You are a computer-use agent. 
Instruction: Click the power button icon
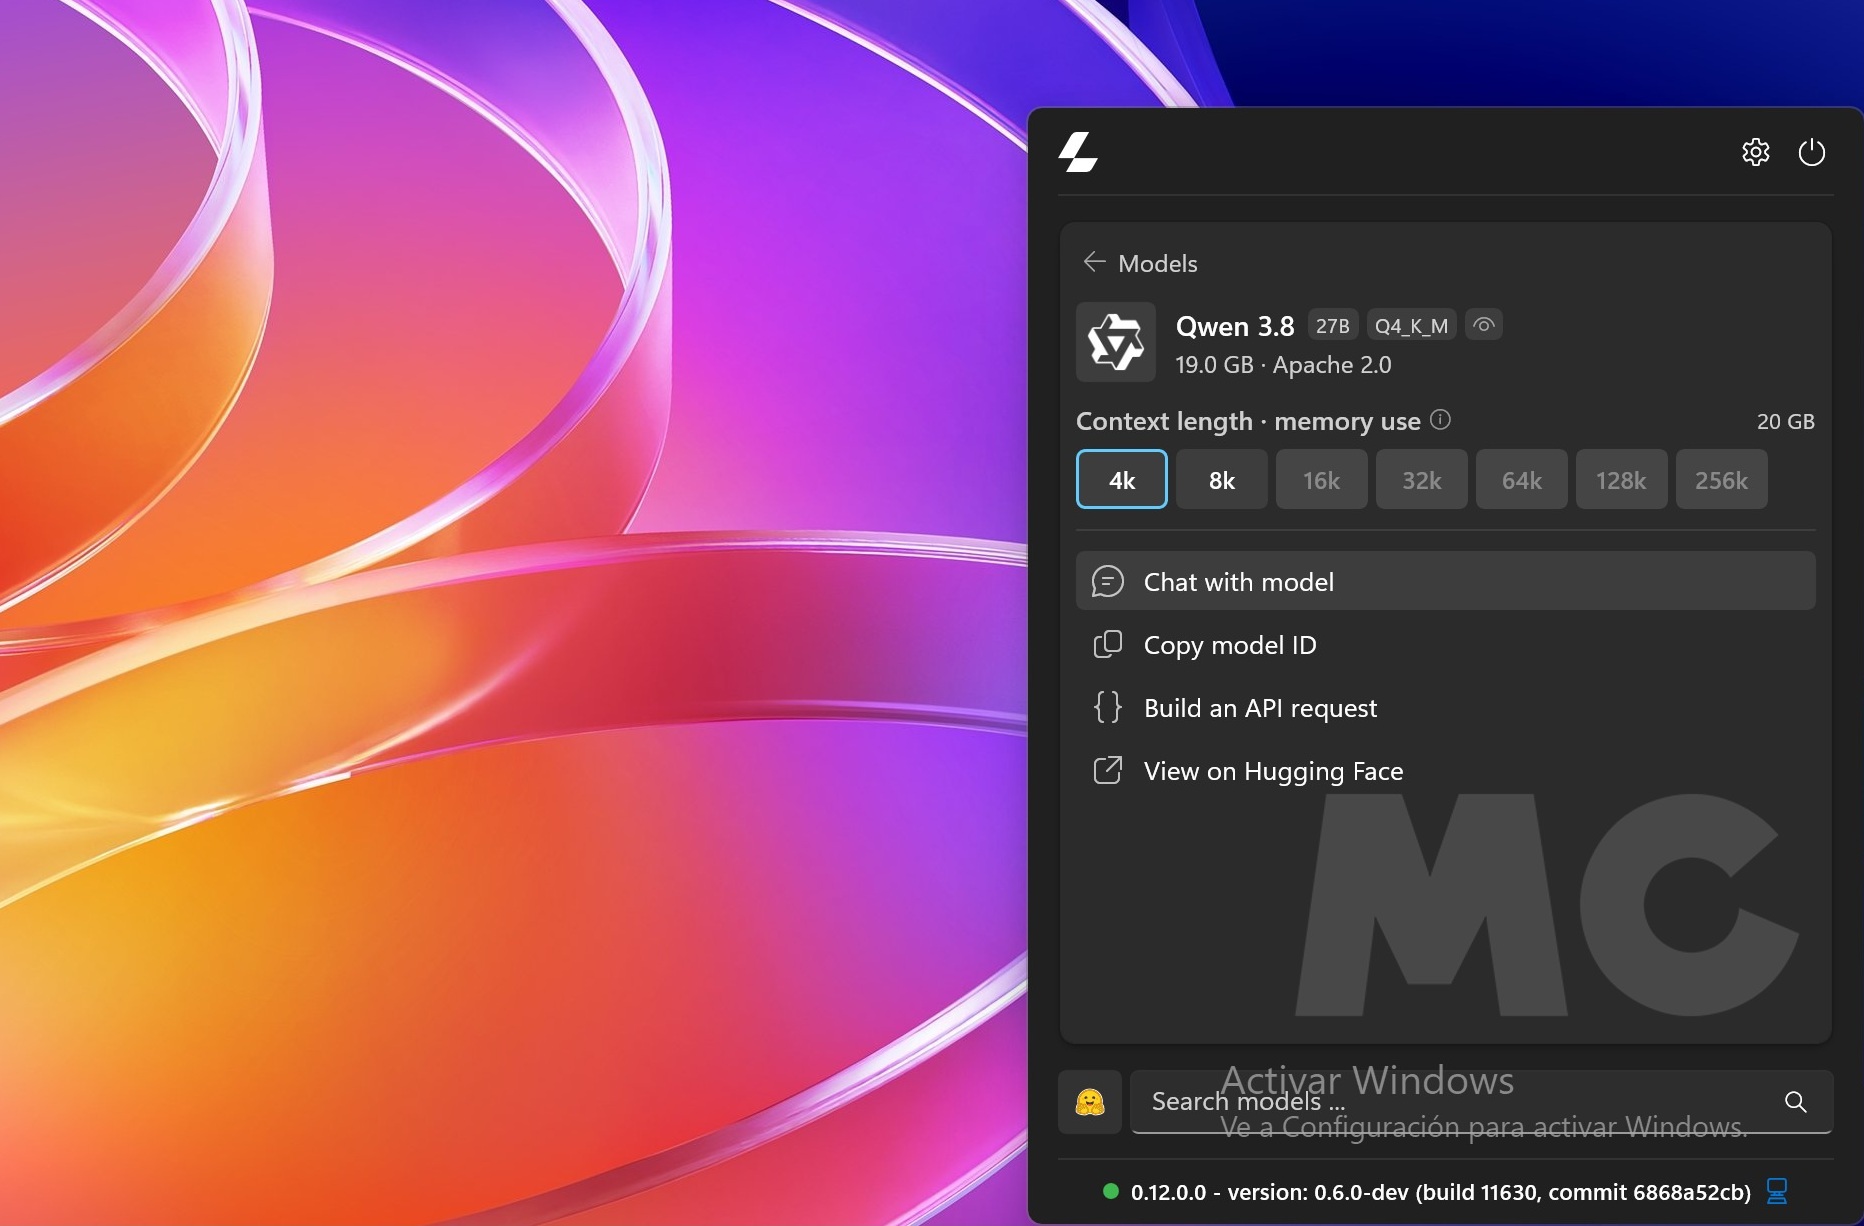(1811, 152)
